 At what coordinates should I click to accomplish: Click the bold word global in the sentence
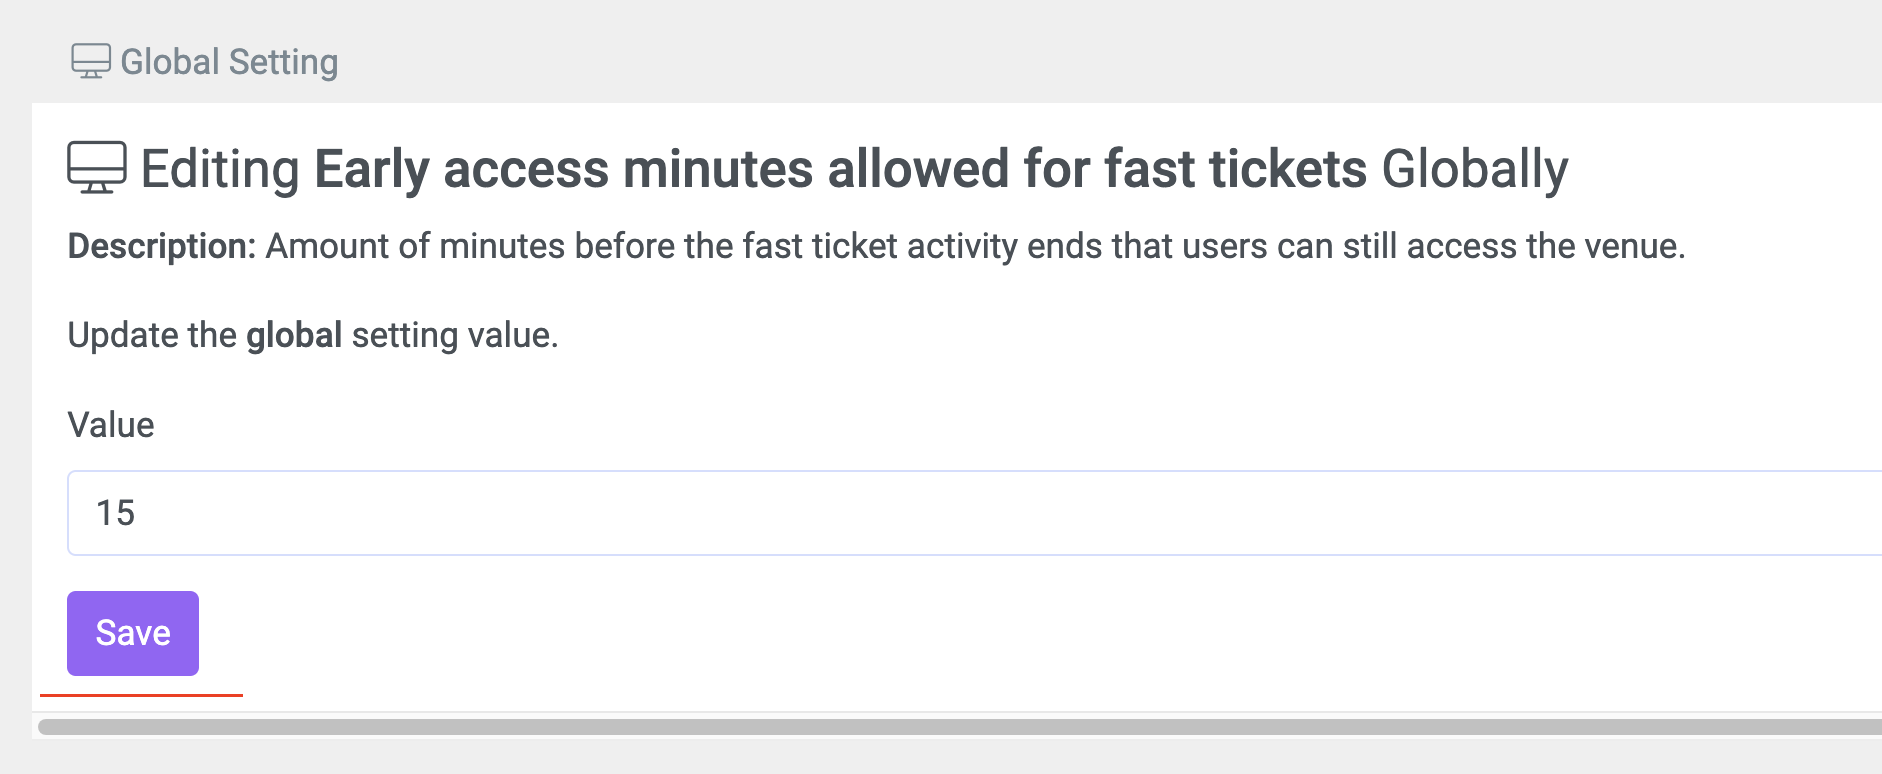pyautogui.click(x=295, y=334)
